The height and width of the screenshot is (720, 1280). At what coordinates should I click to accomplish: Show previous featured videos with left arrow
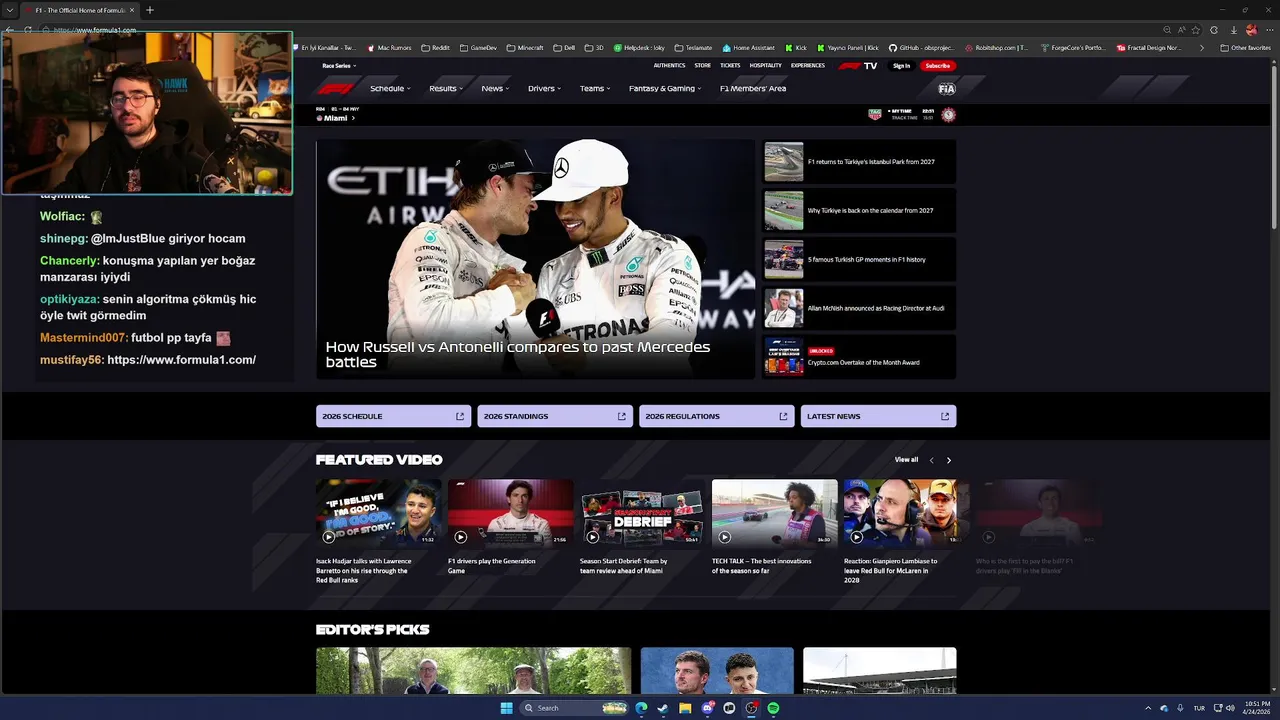[931, 460]
